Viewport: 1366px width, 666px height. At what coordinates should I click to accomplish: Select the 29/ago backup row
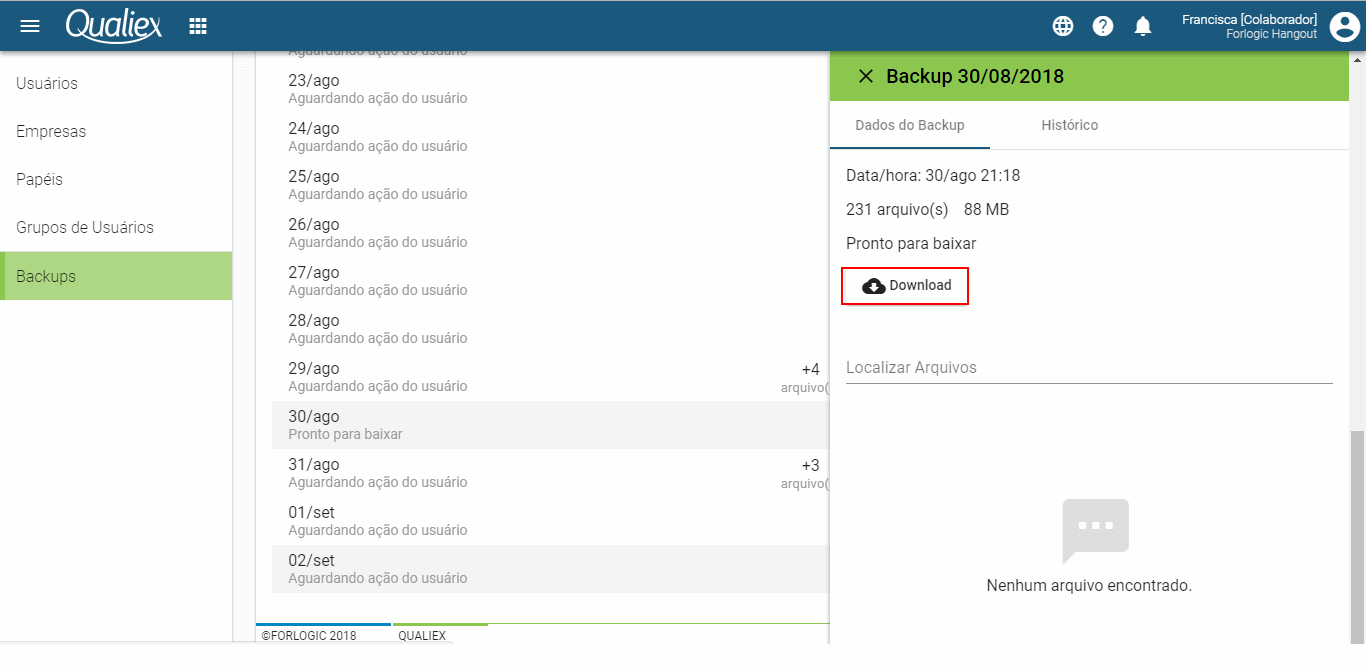click(x=551, y=377)
